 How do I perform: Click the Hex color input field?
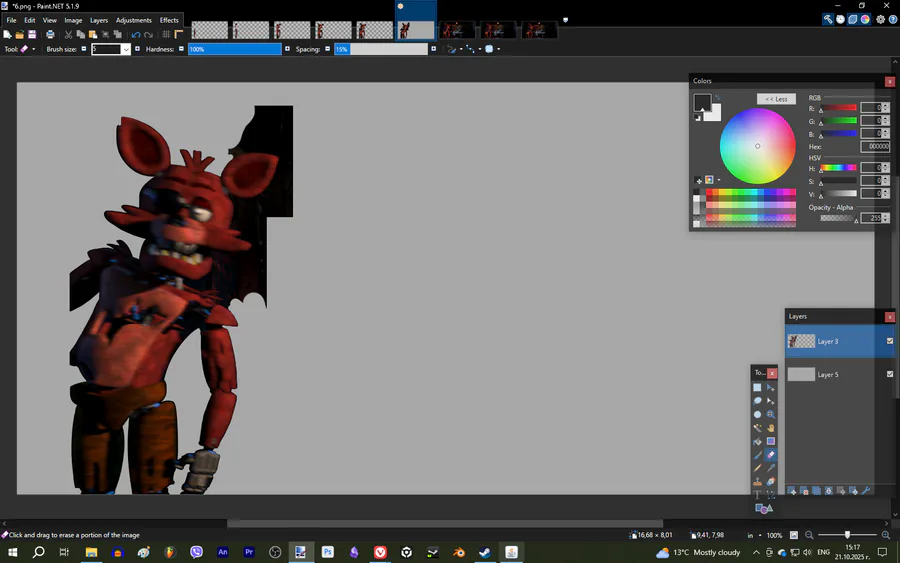coord(875,146)
